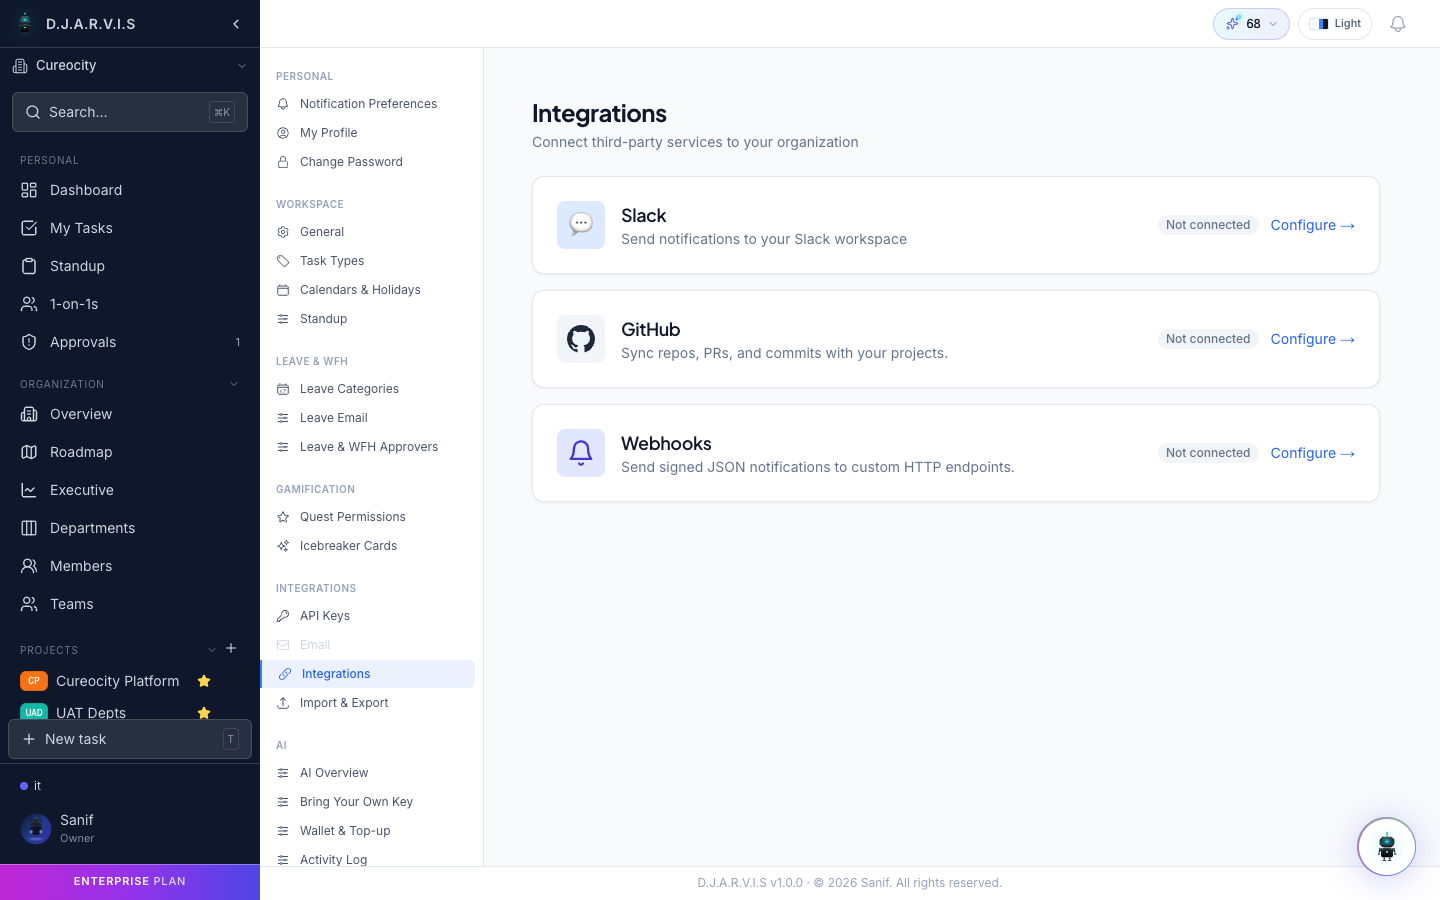Click Slack's Not connected status badge
The image size is (1440, 900).
[1208, 225]
